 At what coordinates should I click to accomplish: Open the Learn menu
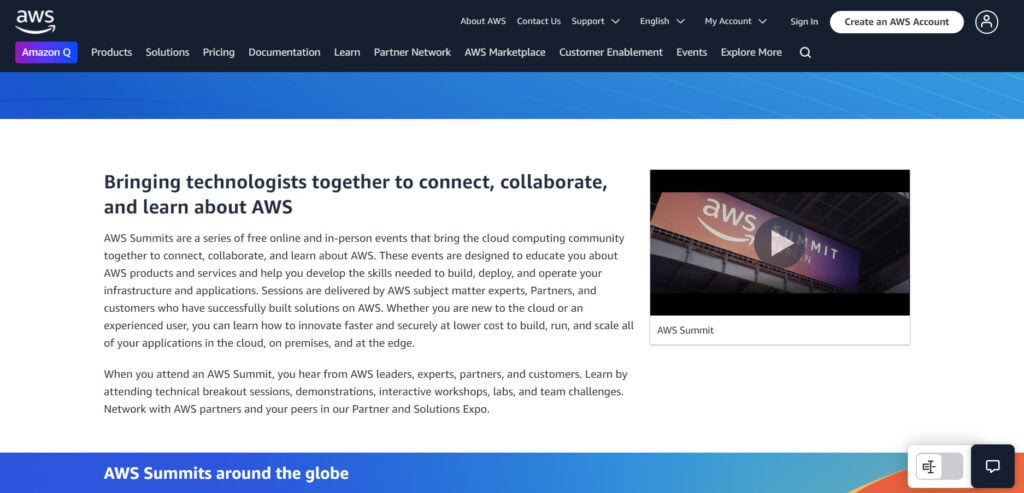[x=347, y=52]
